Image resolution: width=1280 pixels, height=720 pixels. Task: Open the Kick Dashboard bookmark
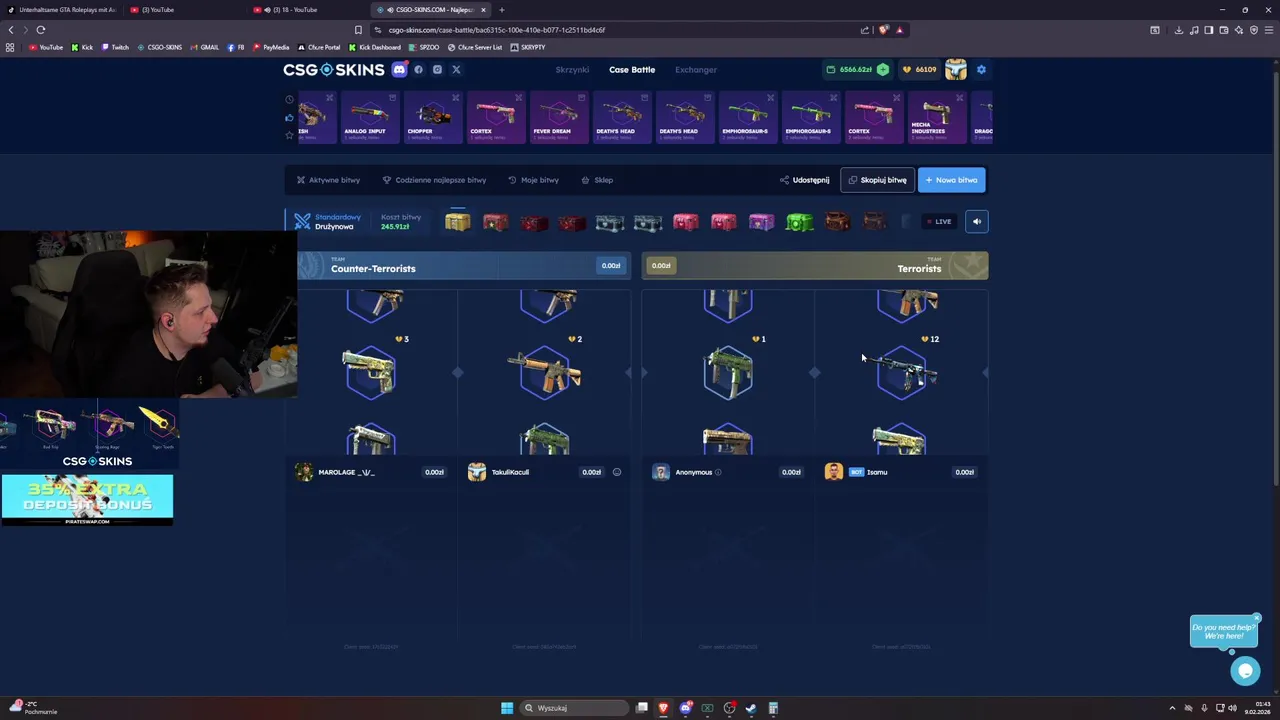pos(374,47)
